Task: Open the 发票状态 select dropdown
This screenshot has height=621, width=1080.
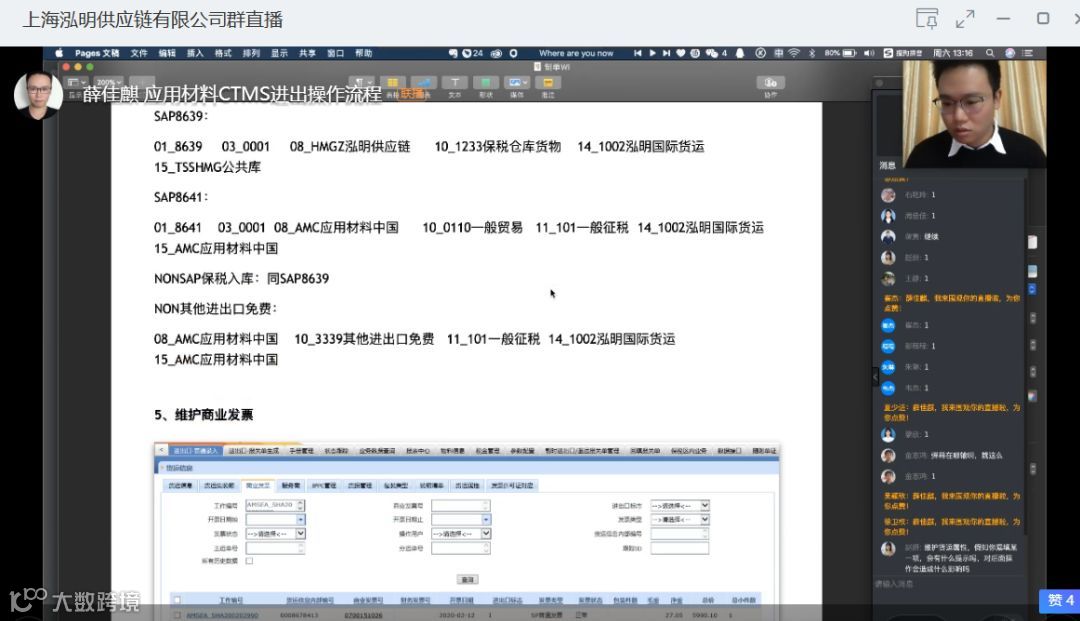Action: coord(276,534)
